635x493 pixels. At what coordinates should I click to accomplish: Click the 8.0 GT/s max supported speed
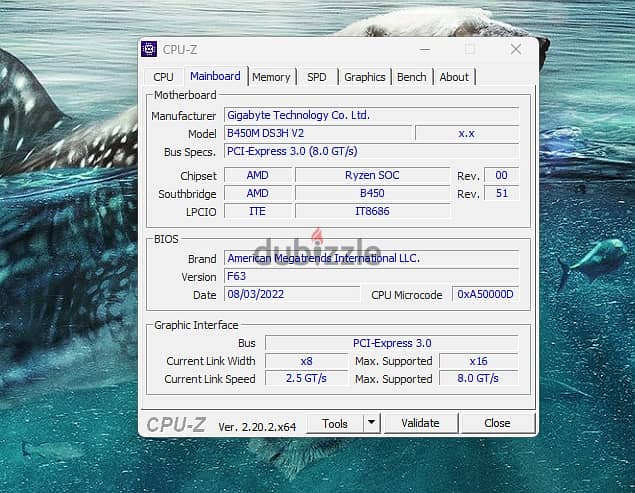478,378
